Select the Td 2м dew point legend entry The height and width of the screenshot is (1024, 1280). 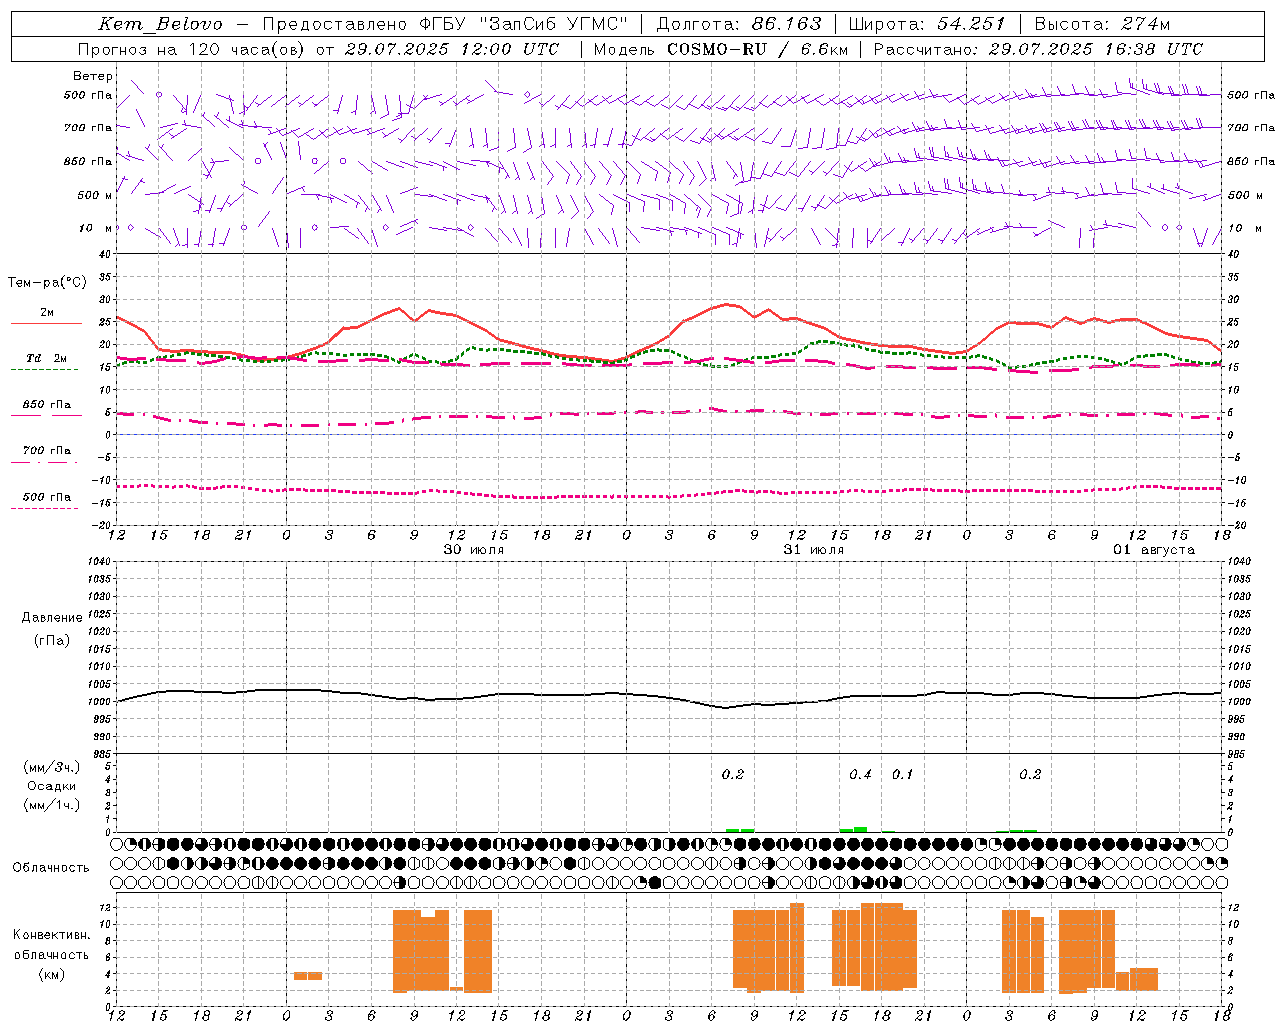pos(47,358)
